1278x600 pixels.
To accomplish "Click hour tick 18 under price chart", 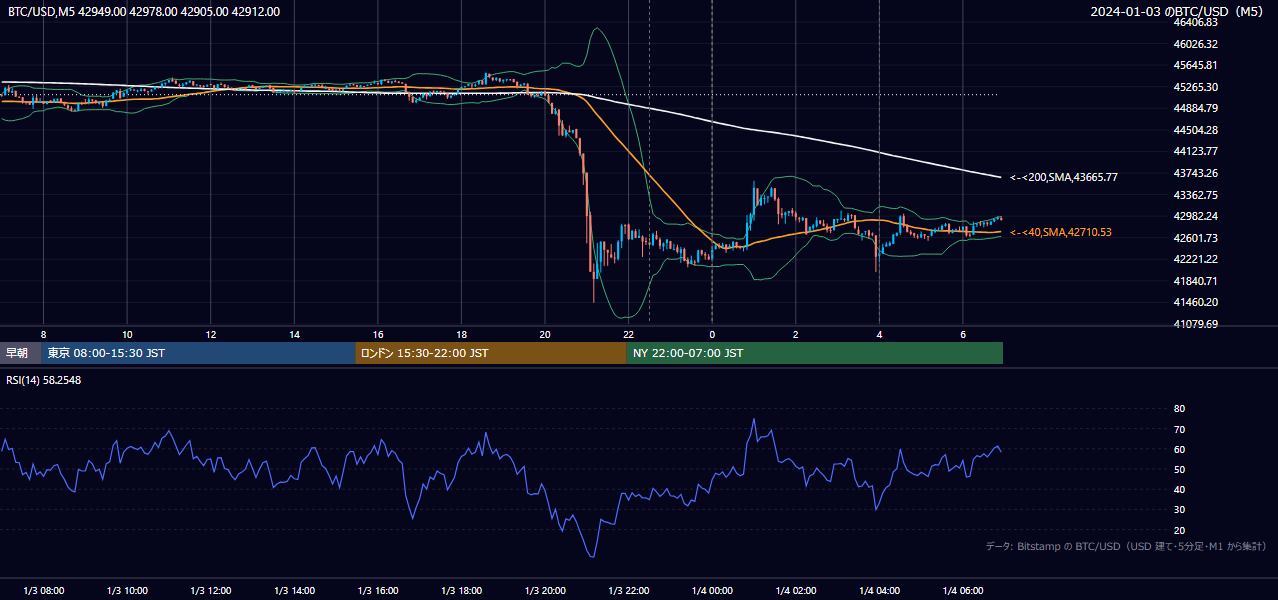I will pyautogui.click(x=461, y=334).
